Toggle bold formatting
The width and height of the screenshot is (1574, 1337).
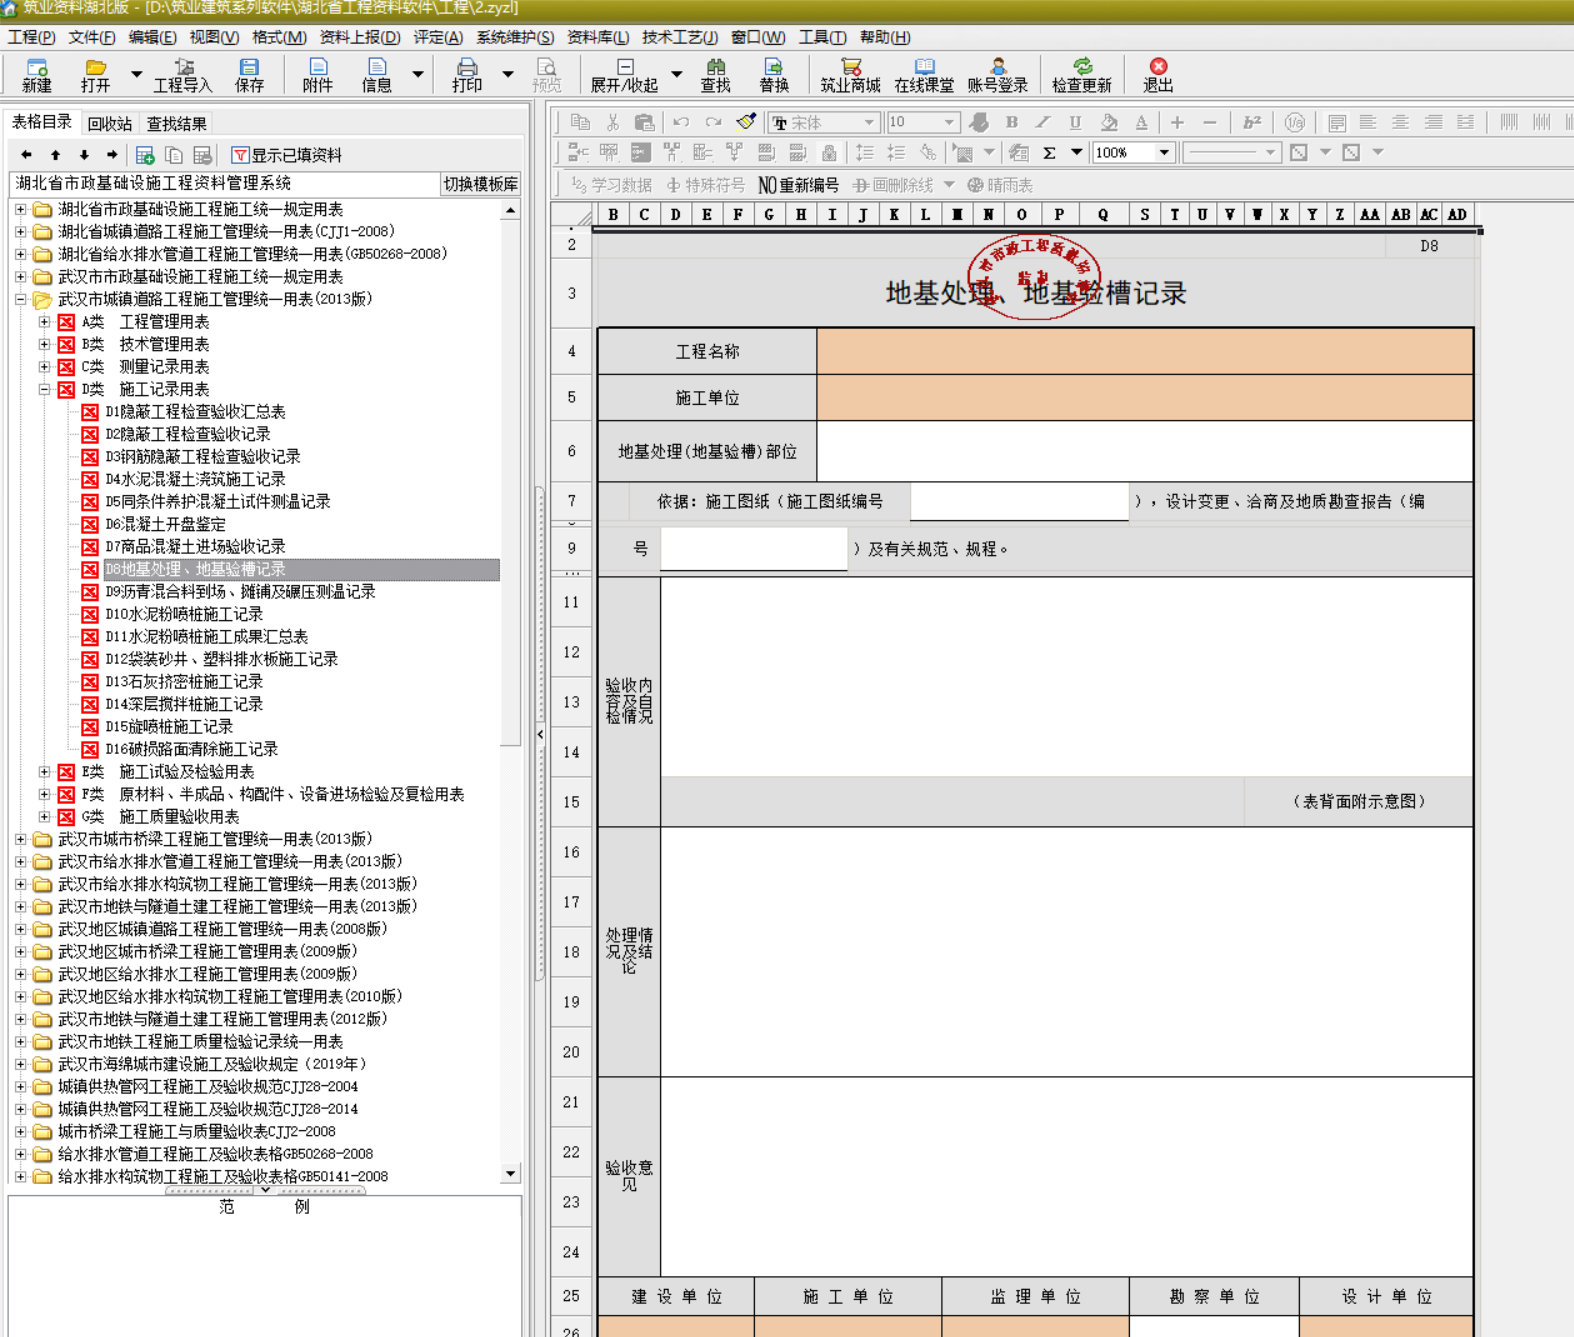point(1012,122)
